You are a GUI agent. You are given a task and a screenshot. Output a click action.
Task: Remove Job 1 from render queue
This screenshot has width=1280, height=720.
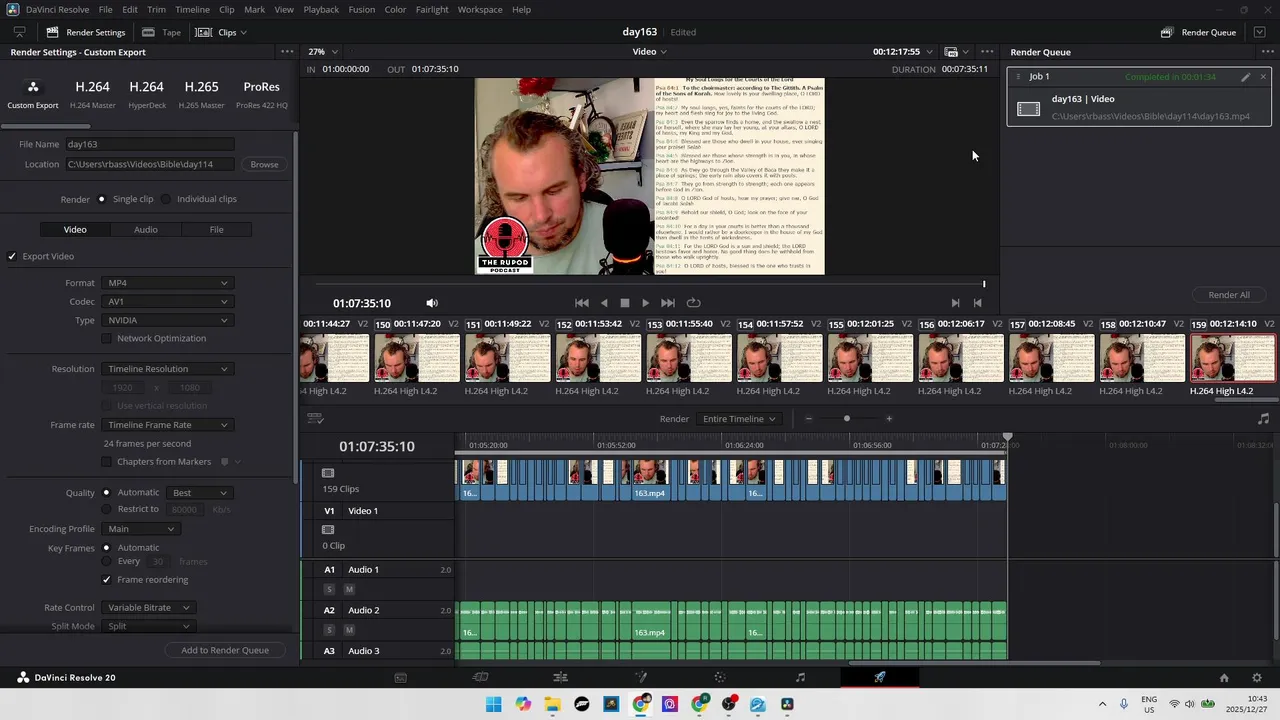[x=1263, y=77]
